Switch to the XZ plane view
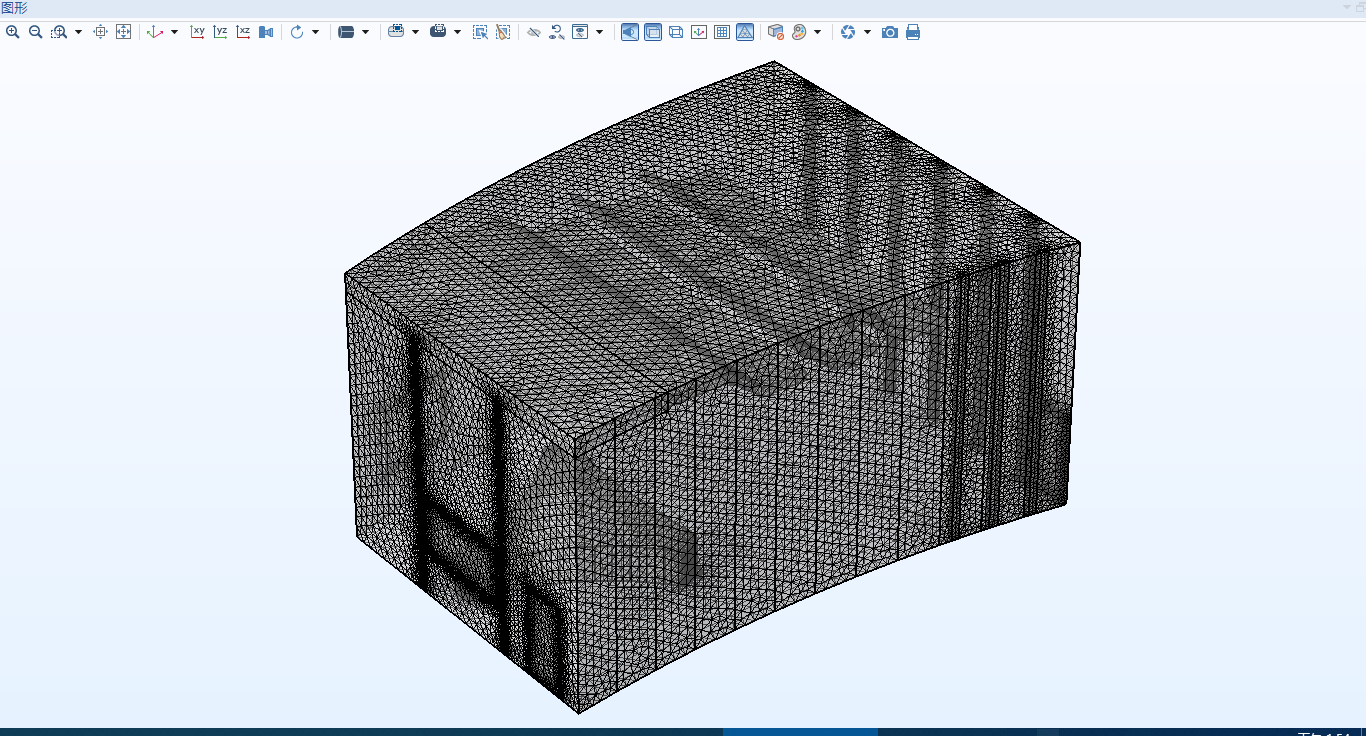1366x736 pixels. pyautogui.click(x=243, y=32)
